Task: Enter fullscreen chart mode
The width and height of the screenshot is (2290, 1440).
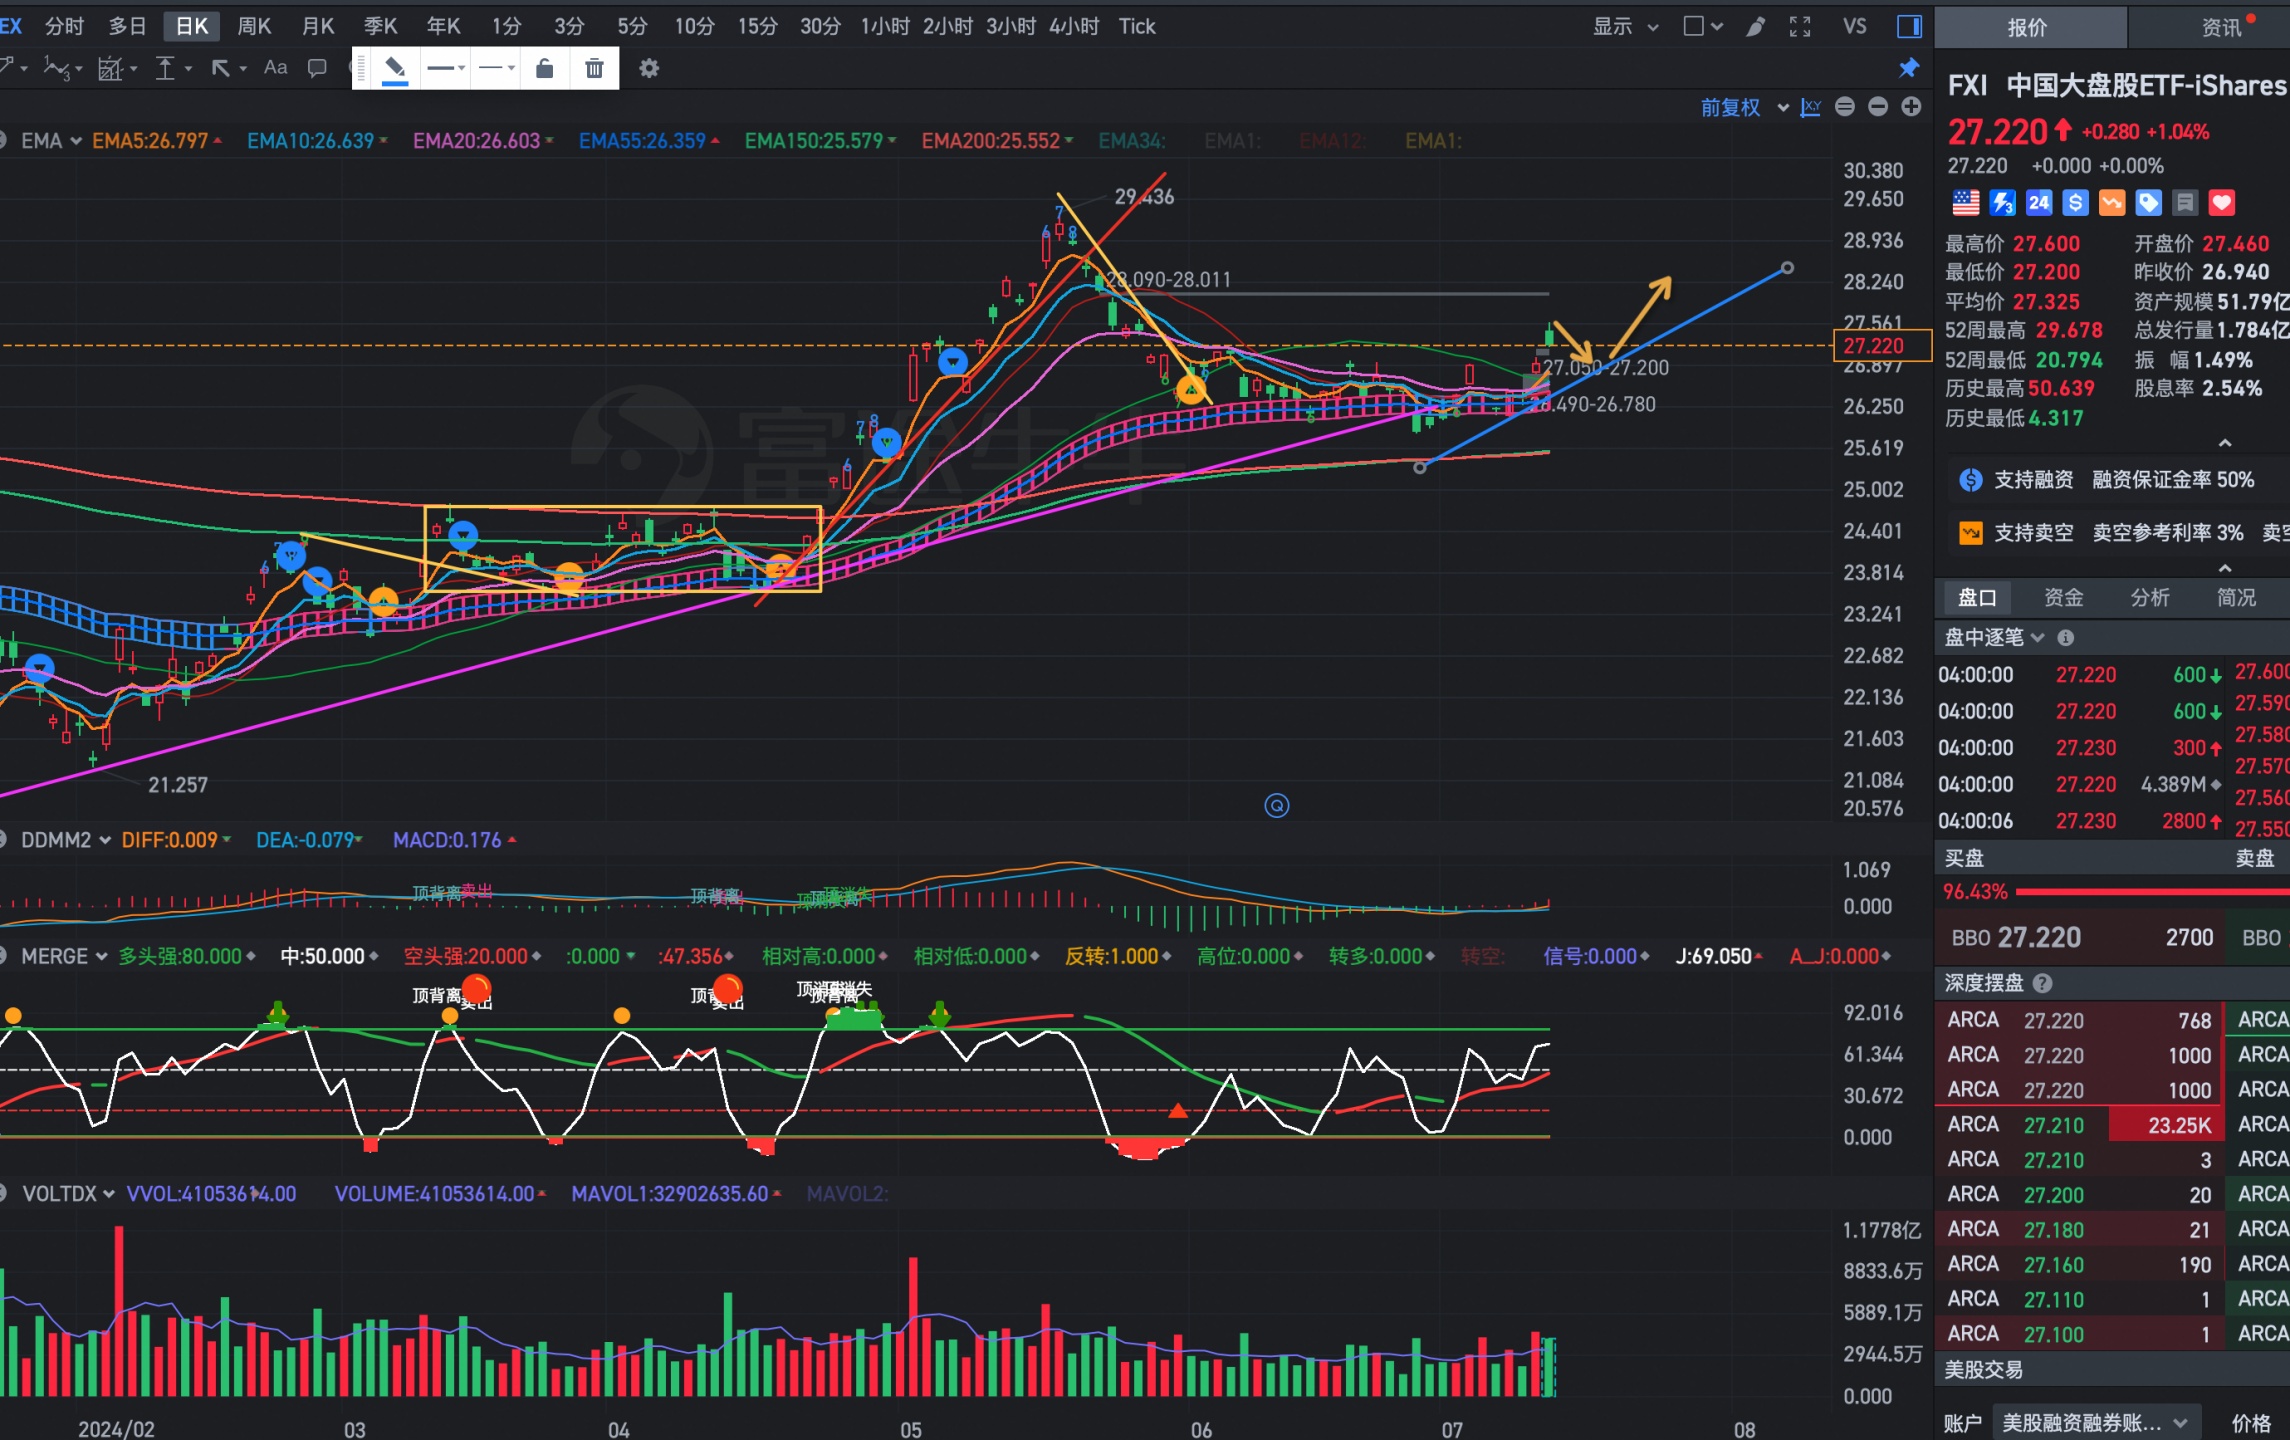Action: tap(1800, 27)
